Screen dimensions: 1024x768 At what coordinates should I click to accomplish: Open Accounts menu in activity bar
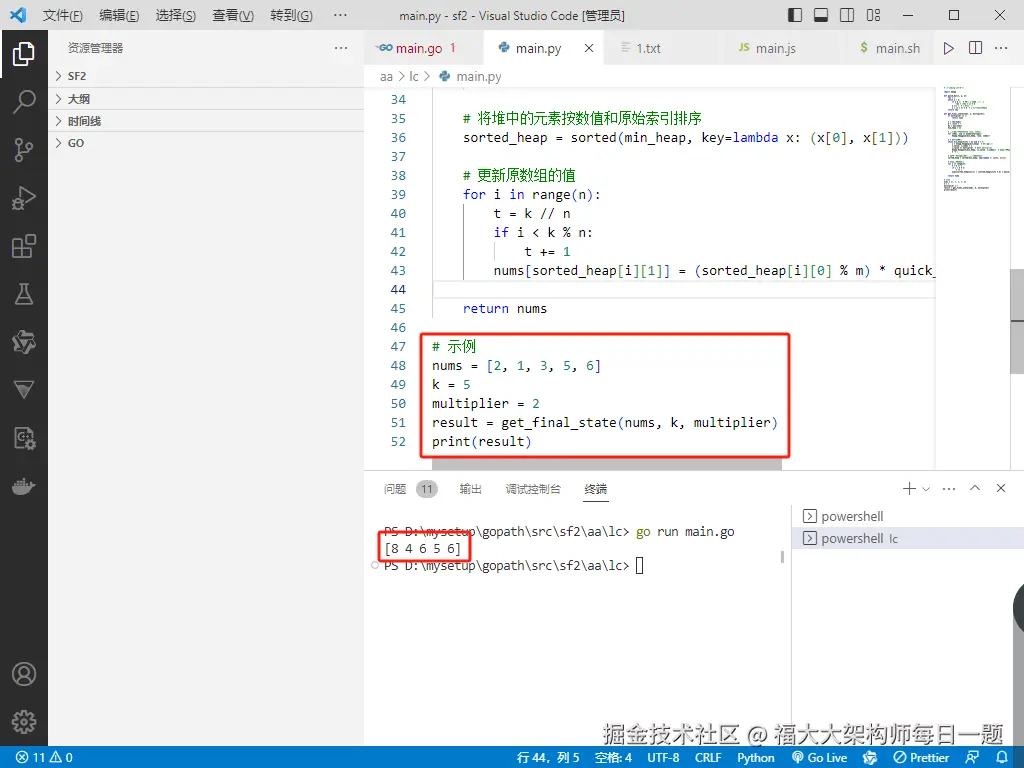(x=24, y=674)
